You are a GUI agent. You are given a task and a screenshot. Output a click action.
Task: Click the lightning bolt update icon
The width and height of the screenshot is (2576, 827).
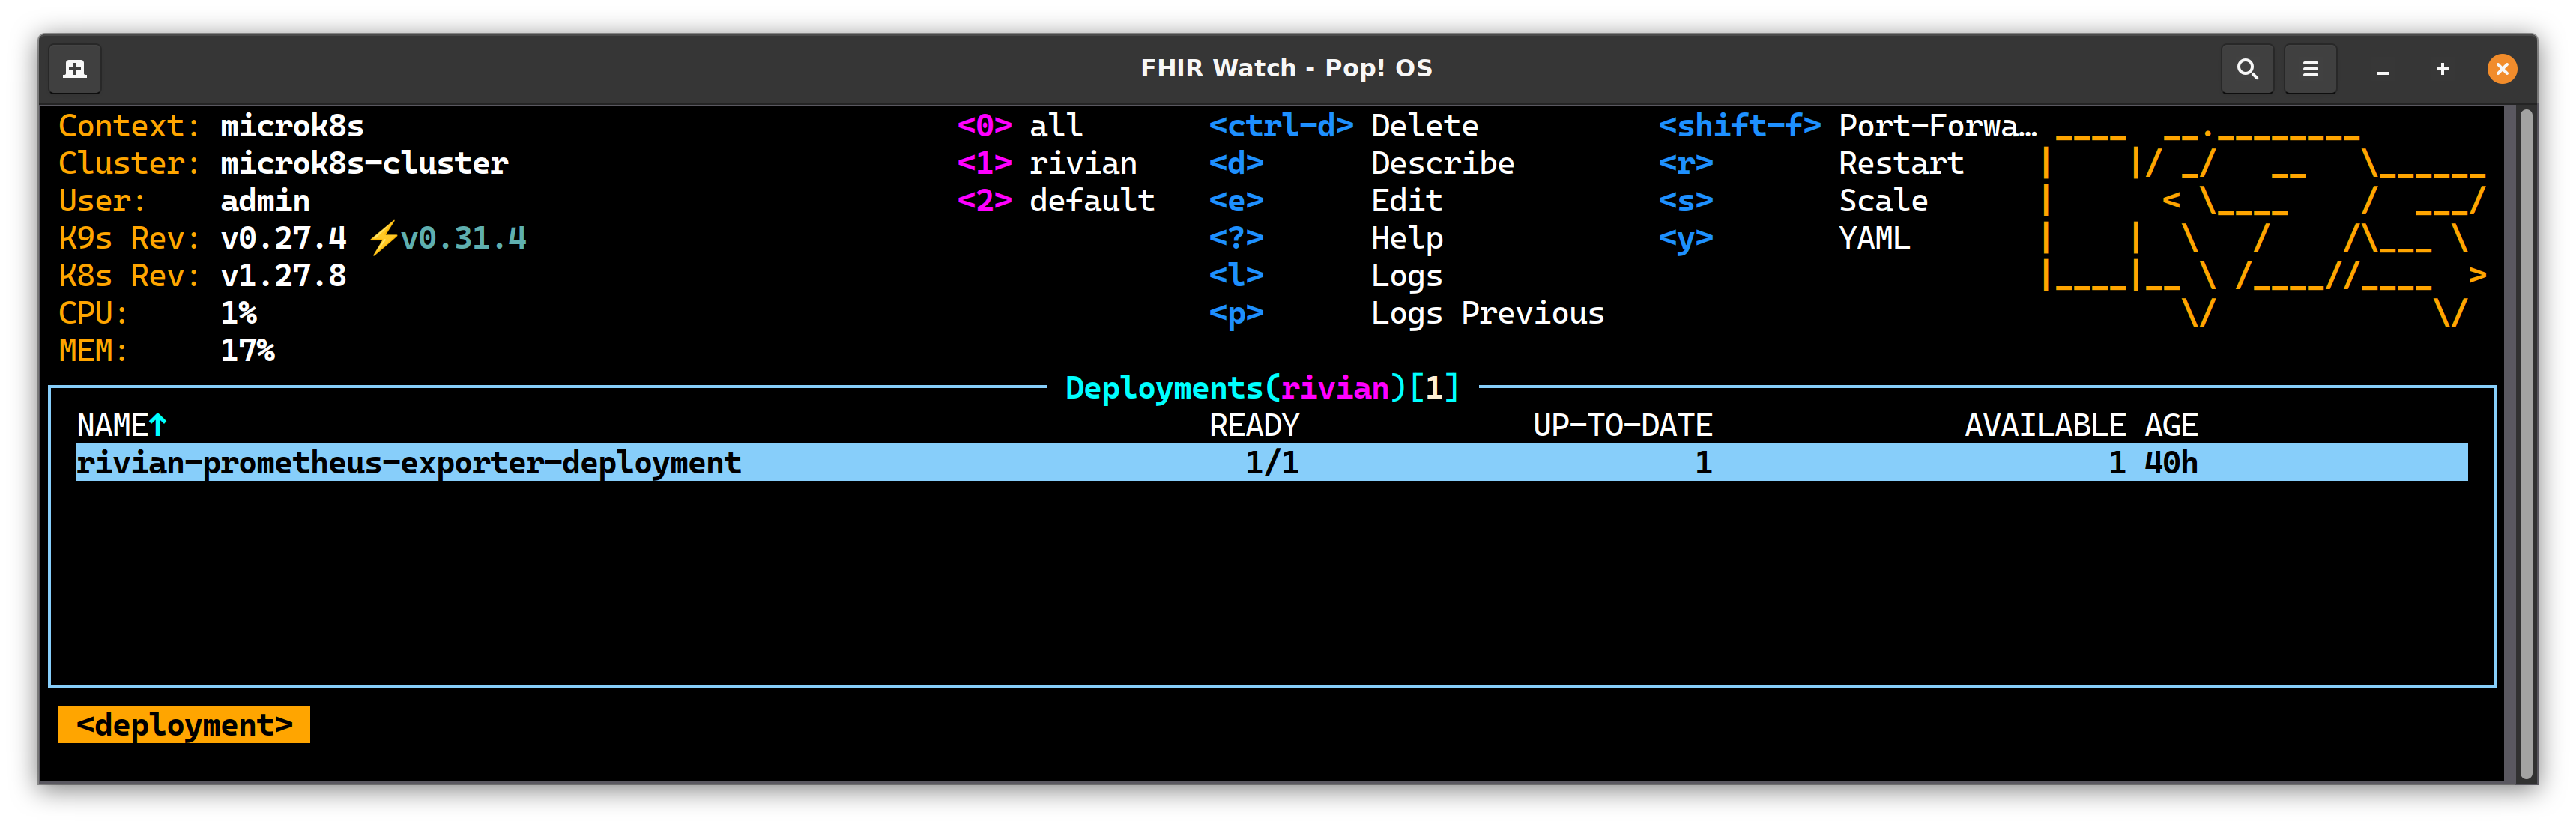click(383, 238)
